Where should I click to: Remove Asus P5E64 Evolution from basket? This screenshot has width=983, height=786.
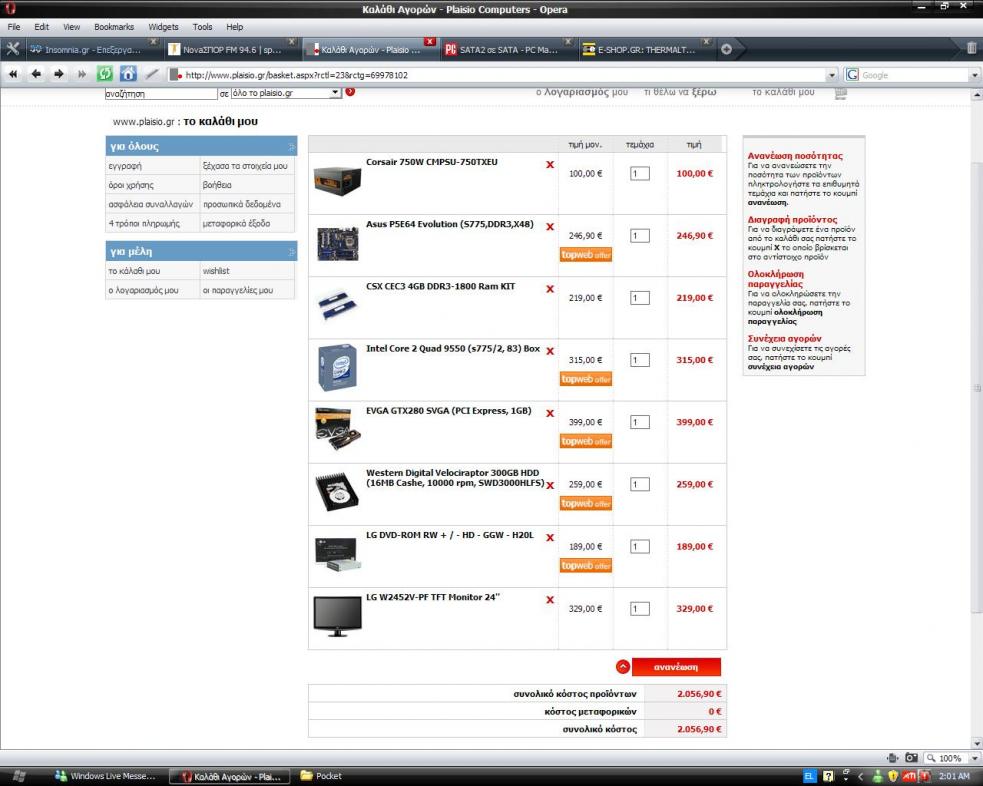coord(550,227)
